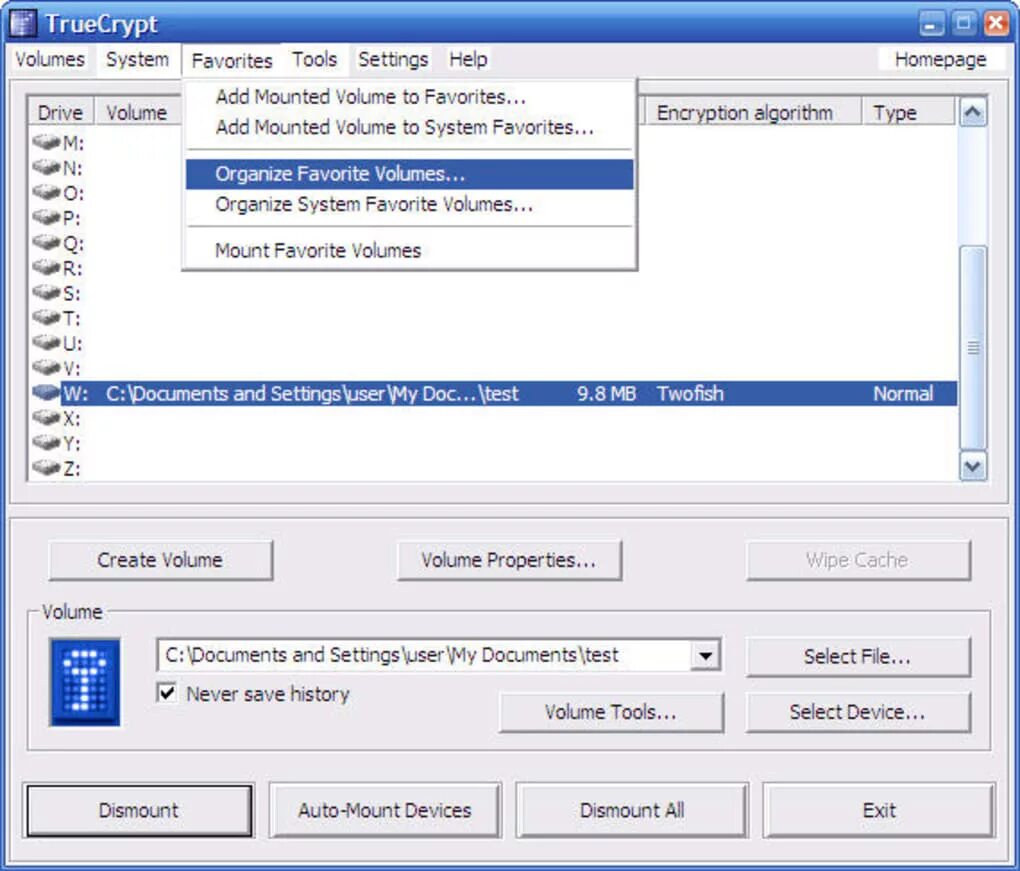Choose Add Mounted Volume to Favorites
The image size is (1020, 871).
tap(410, 96)
